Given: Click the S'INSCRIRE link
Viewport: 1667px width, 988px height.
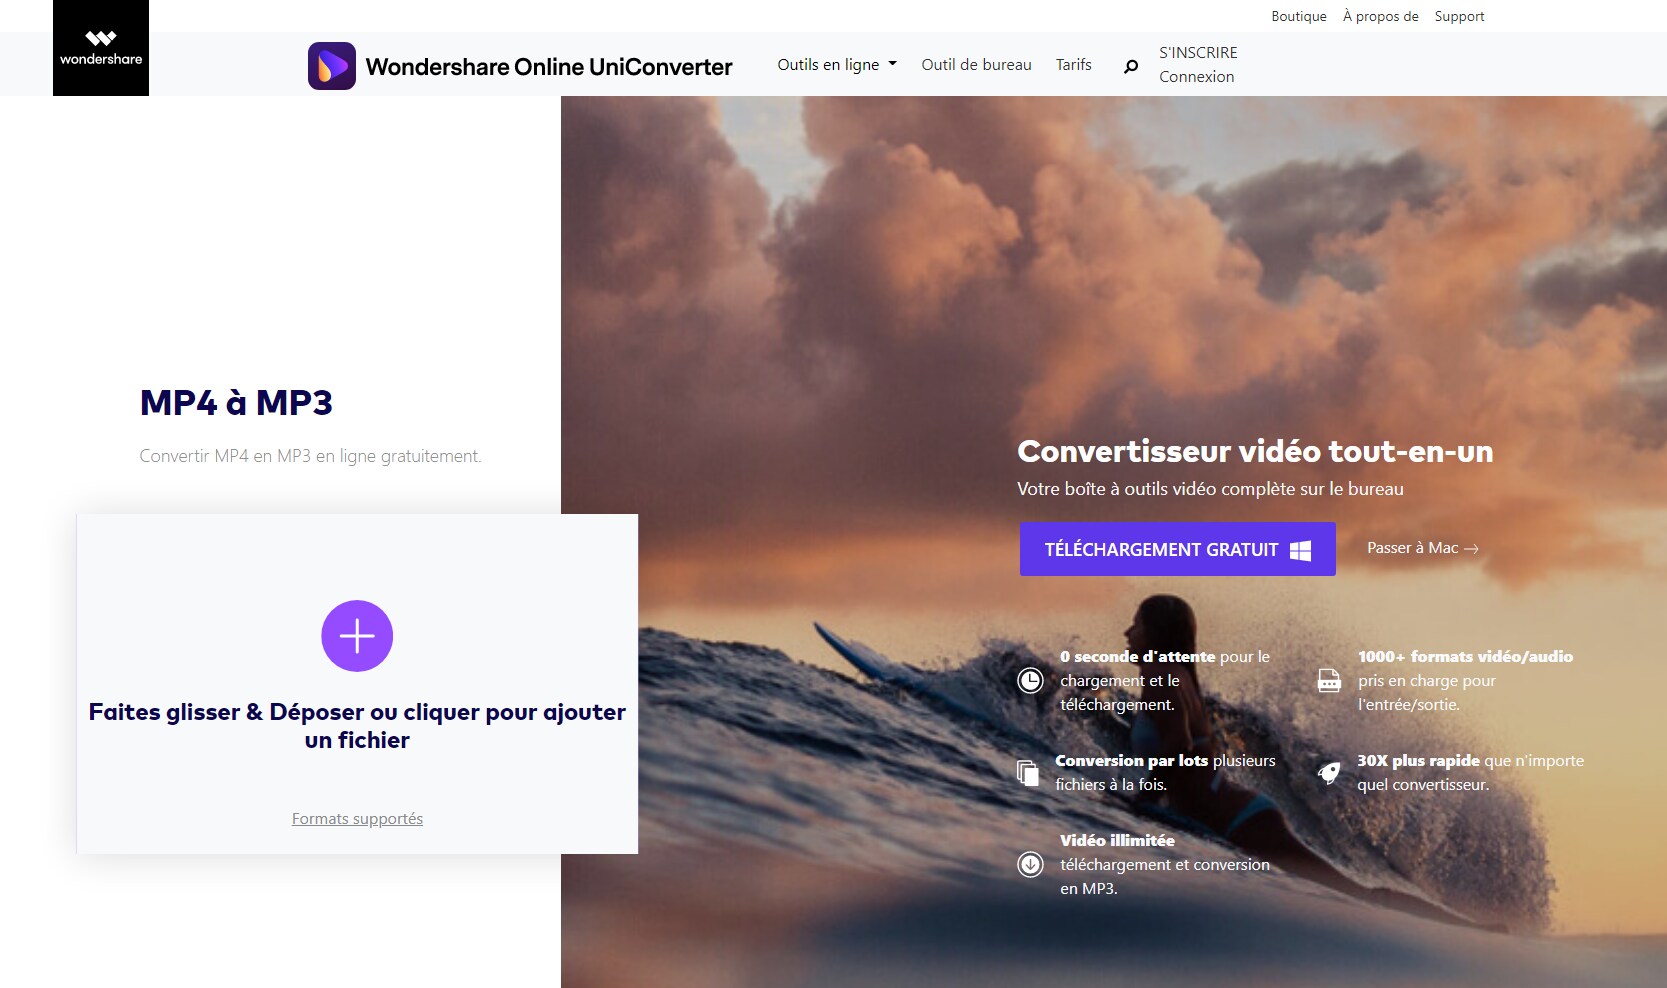Looking at the screenshot, I should pyautogui.click(x=1198, y=52).
